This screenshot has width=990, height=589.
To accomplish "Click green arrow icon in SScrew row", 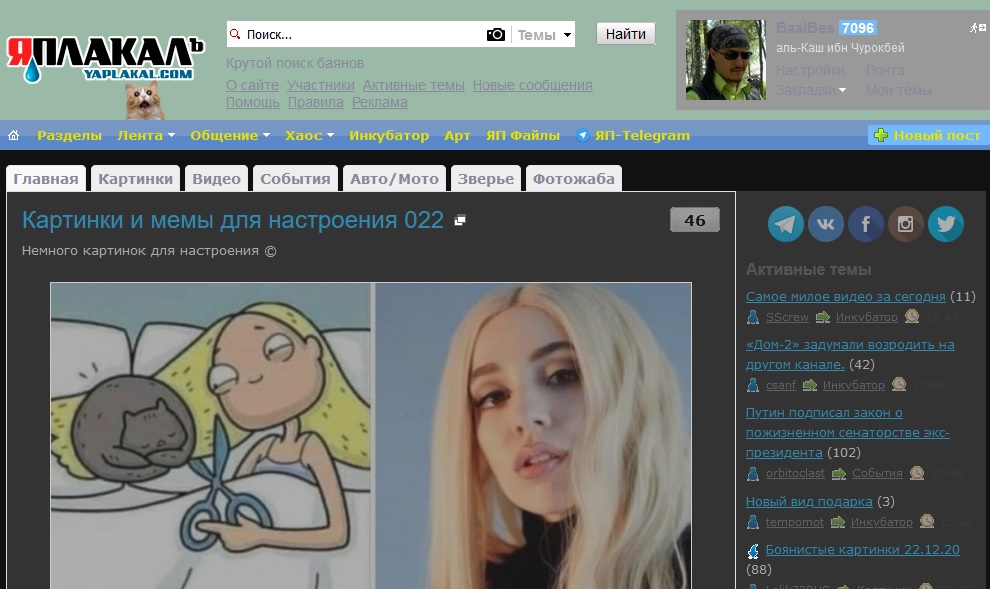I will pos(823,317).
